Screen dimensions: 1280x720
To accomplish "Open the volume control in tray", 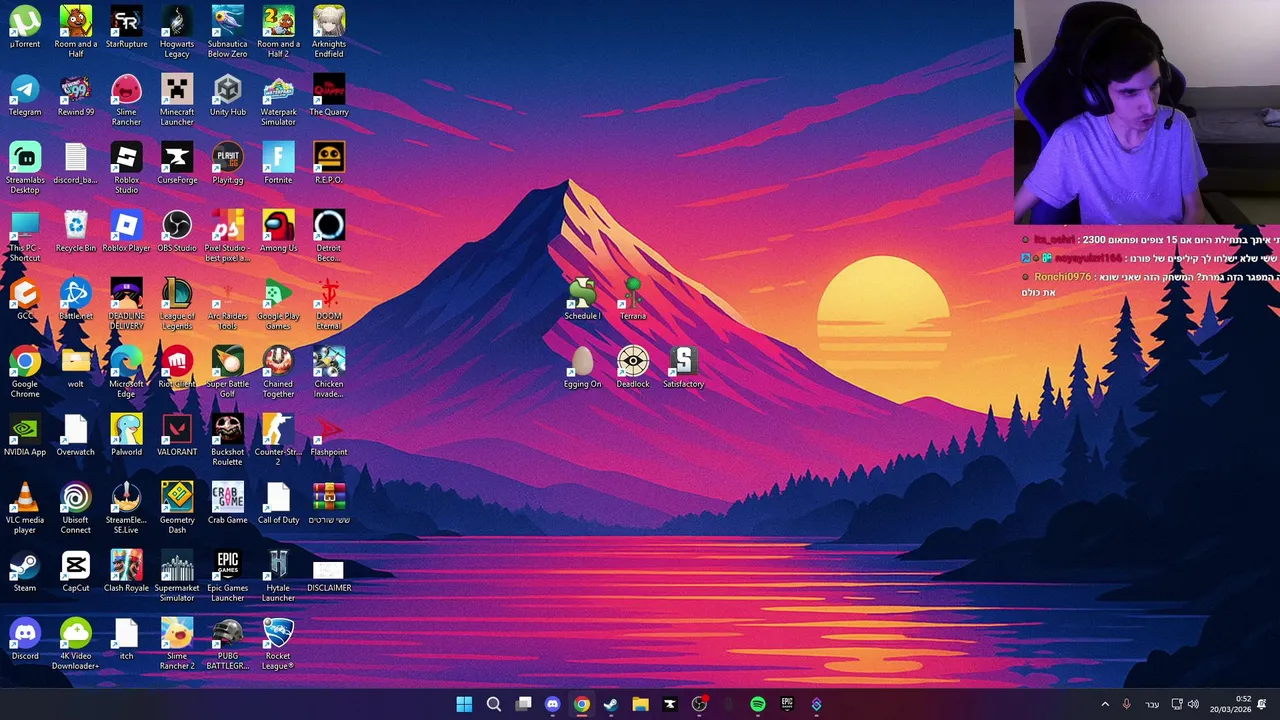I will pyautogui.click(x=1193, y=704).
